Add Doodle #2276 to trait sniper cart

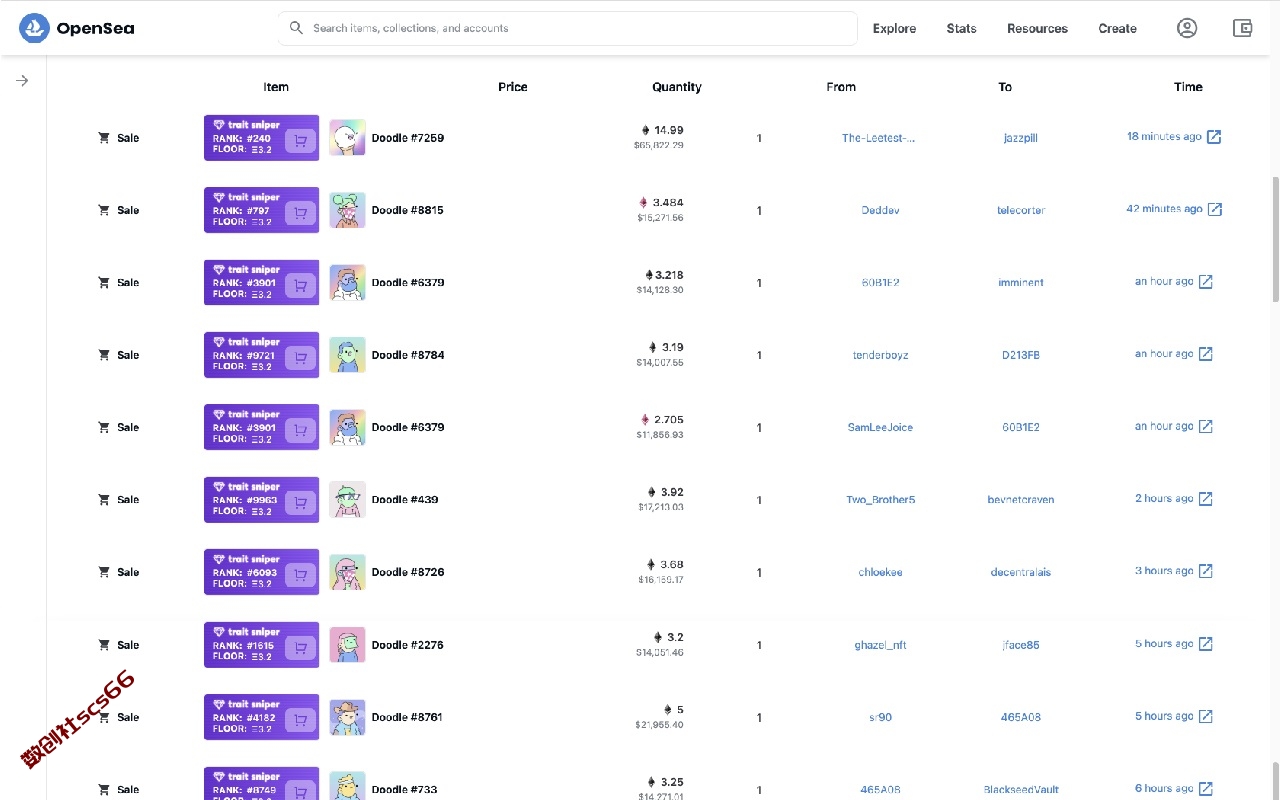(300, 648)
